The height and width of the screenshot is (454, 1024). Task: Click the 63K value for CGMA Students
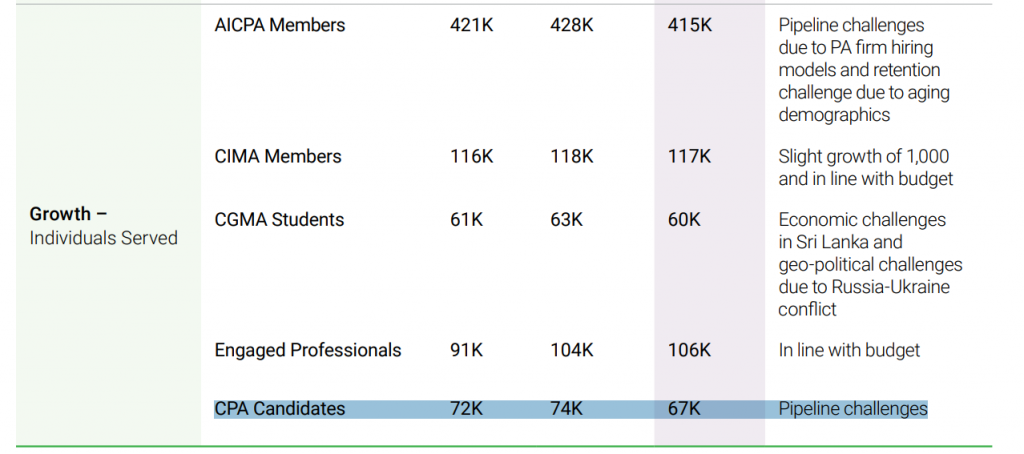[x=567, y=220]
